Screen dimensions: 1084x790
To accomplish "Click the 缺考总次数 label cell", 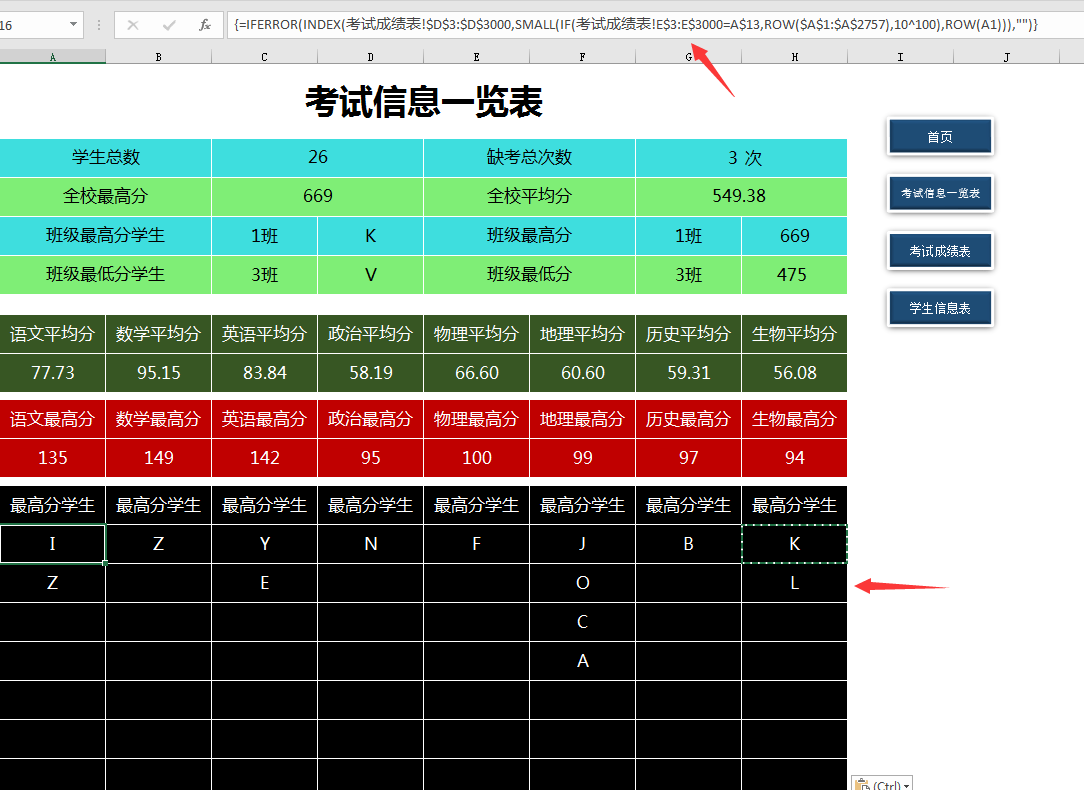I will [x=530, y=158].
